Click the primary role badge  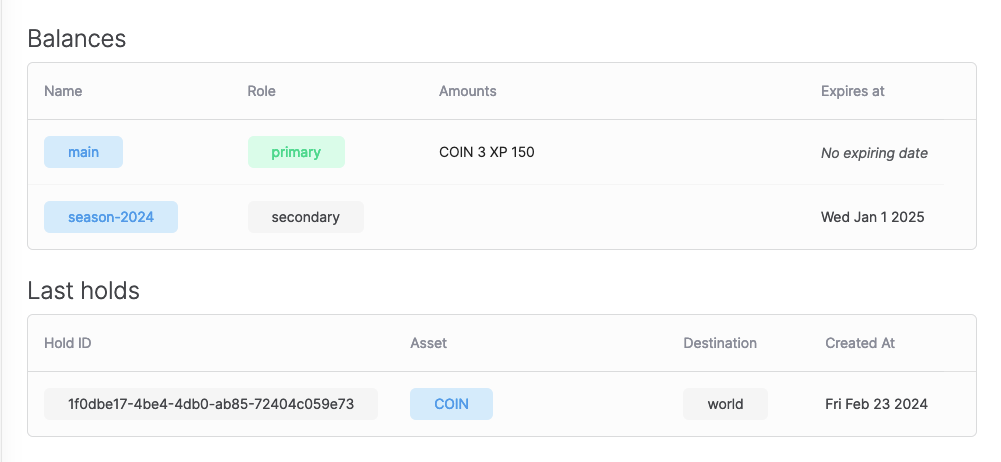(x=296, y=152)
